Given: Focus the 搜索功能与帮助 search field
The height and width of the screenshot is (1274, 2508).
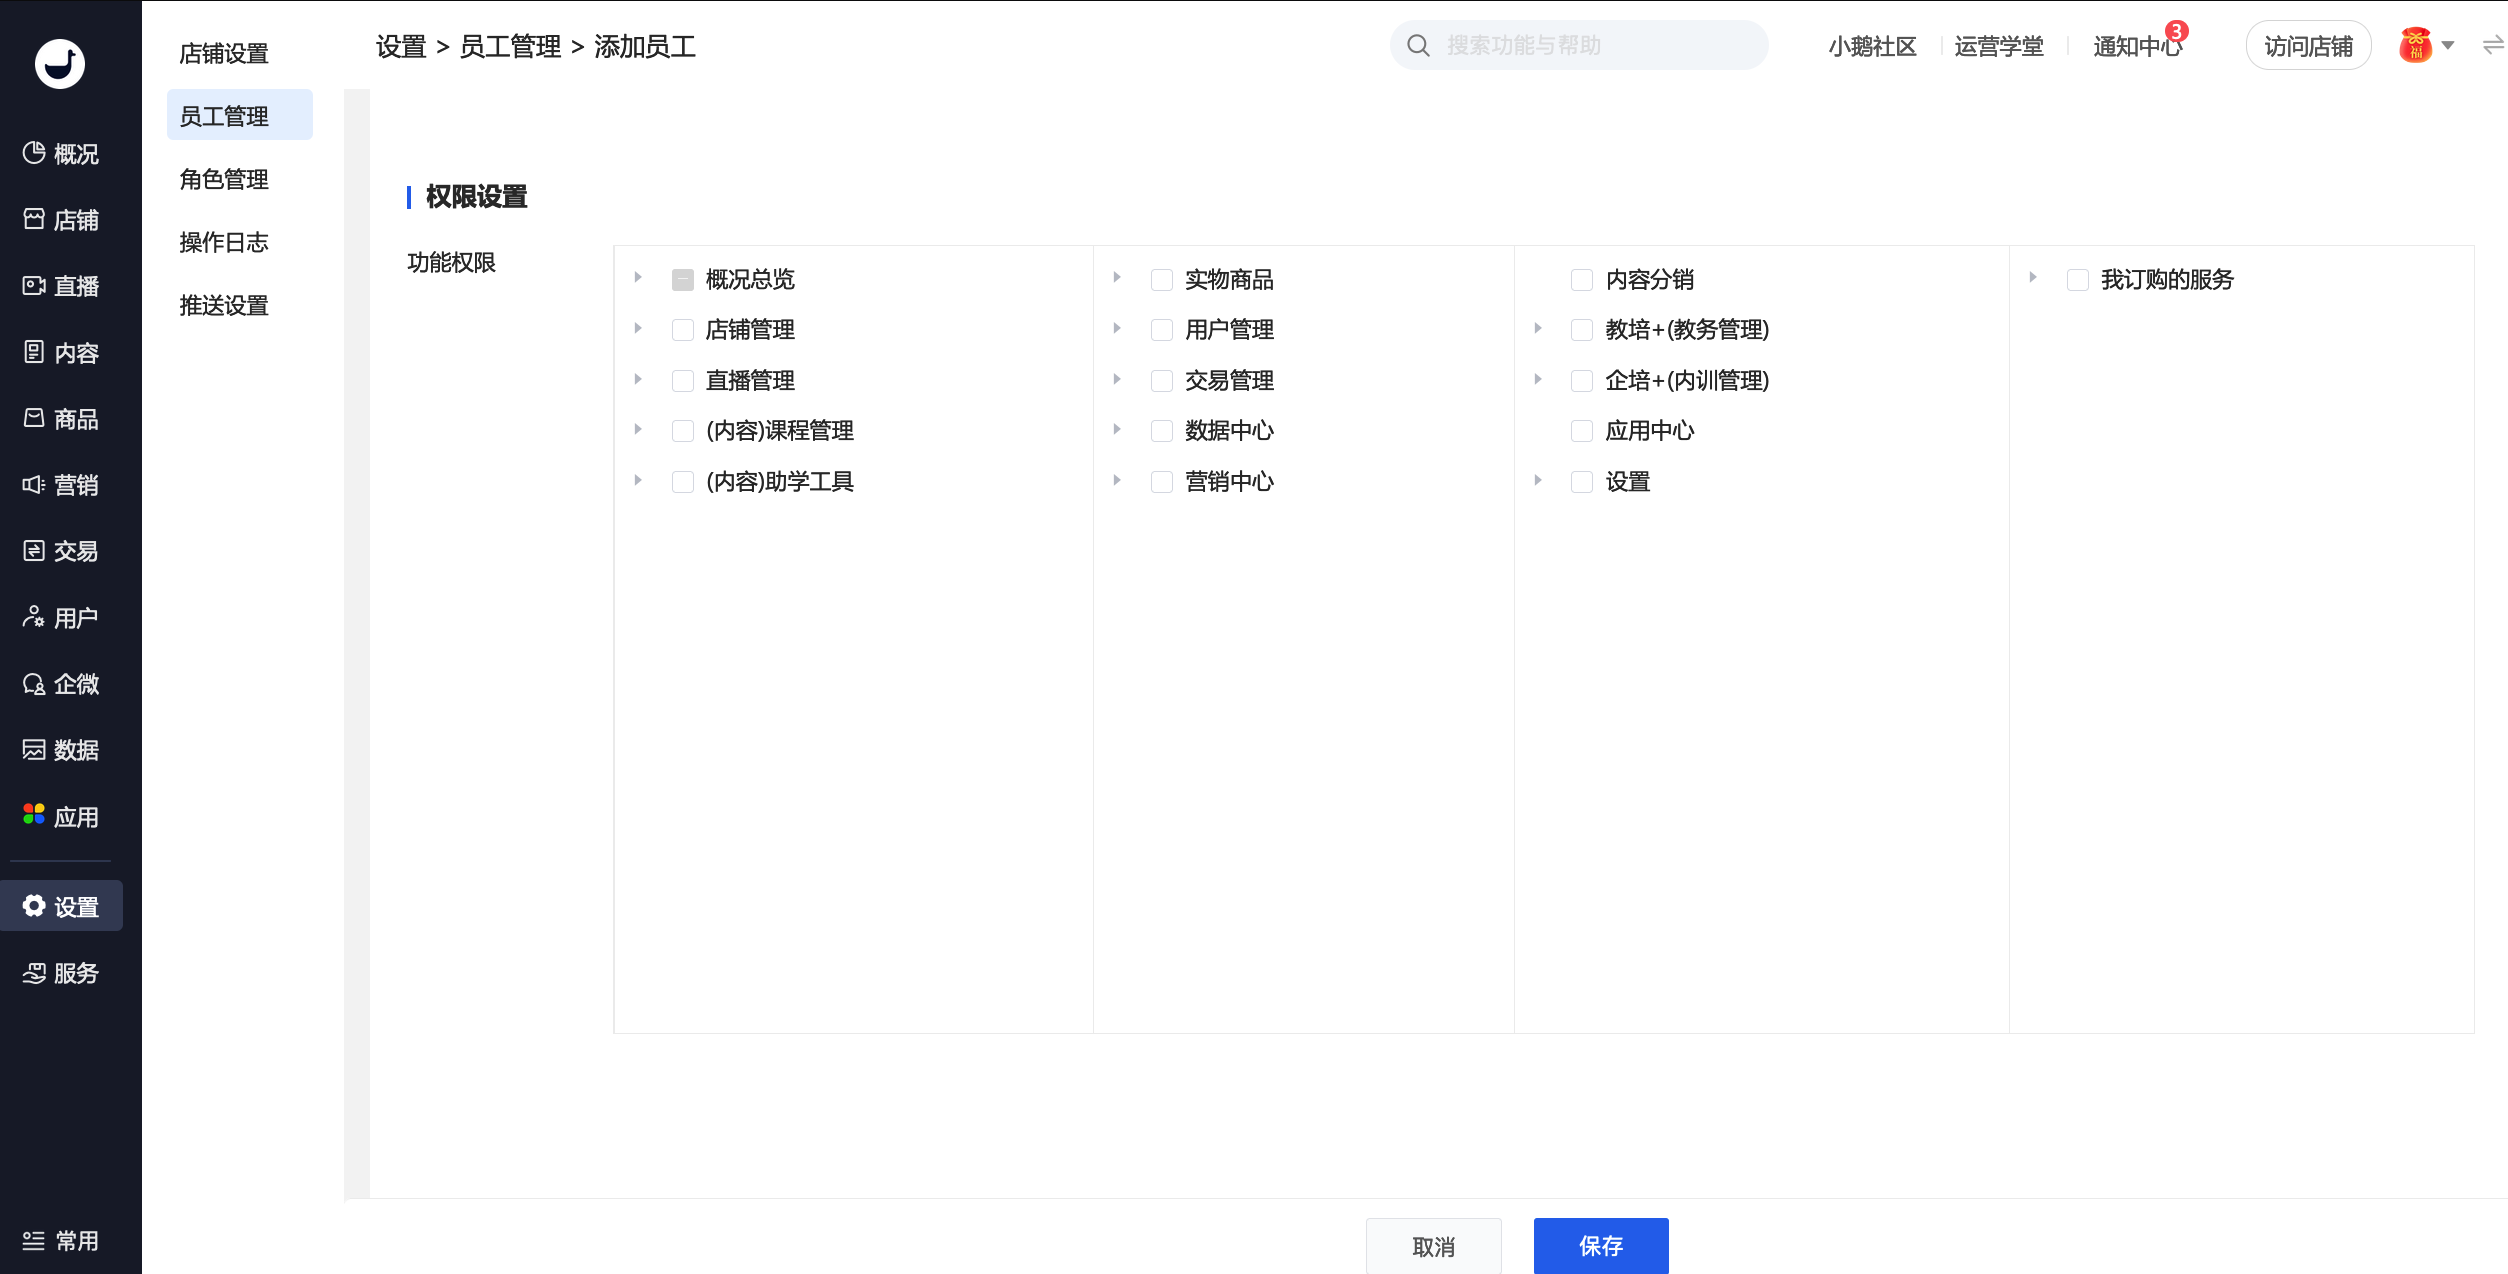Looking at the screenshot, I should 1579,45.
